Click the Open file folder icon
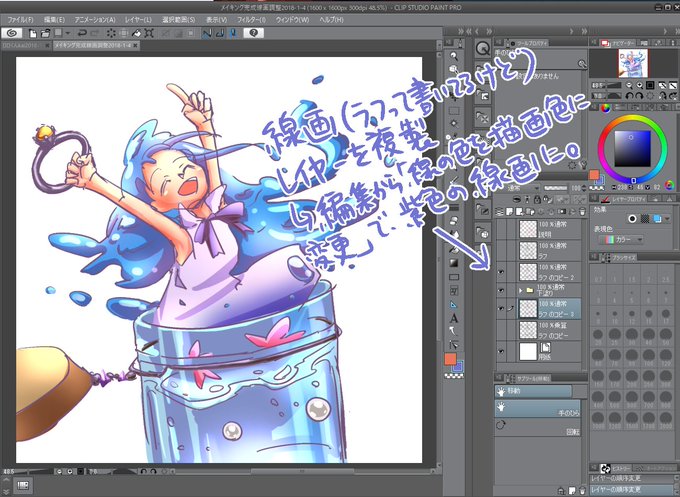 tap(45, 33)
